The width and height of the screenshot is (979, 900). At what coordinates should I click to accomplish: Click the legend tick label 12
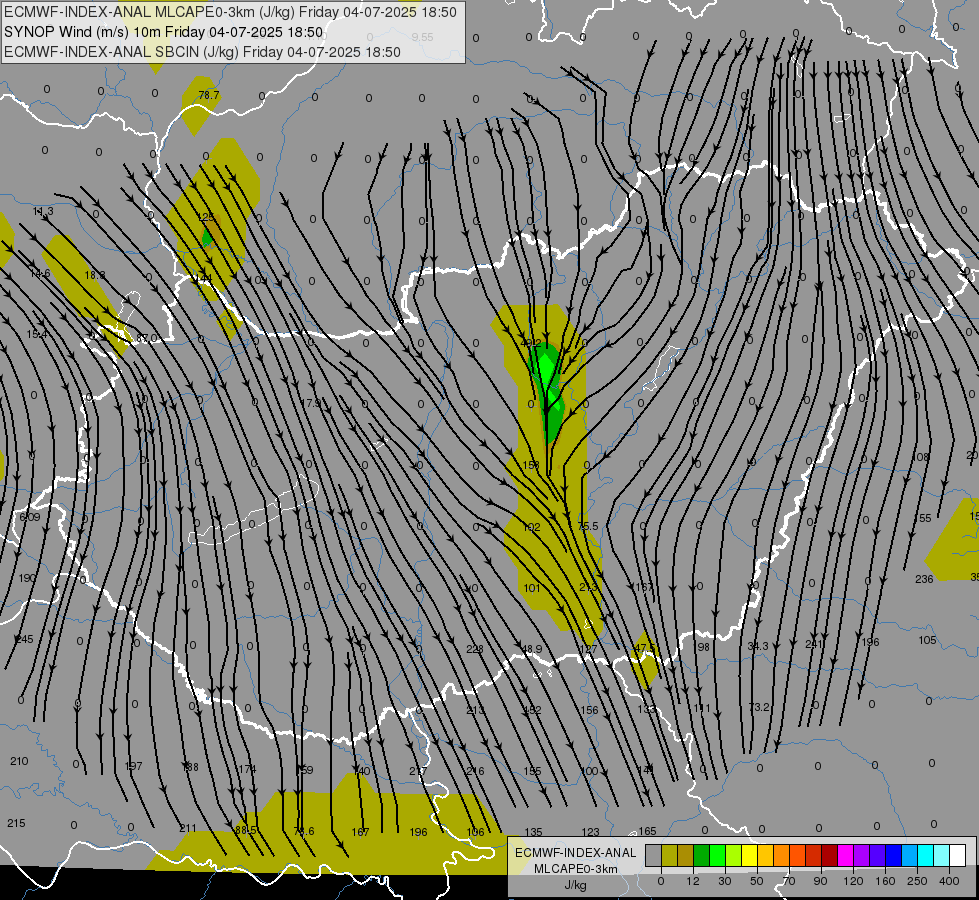tap(692, 881)
